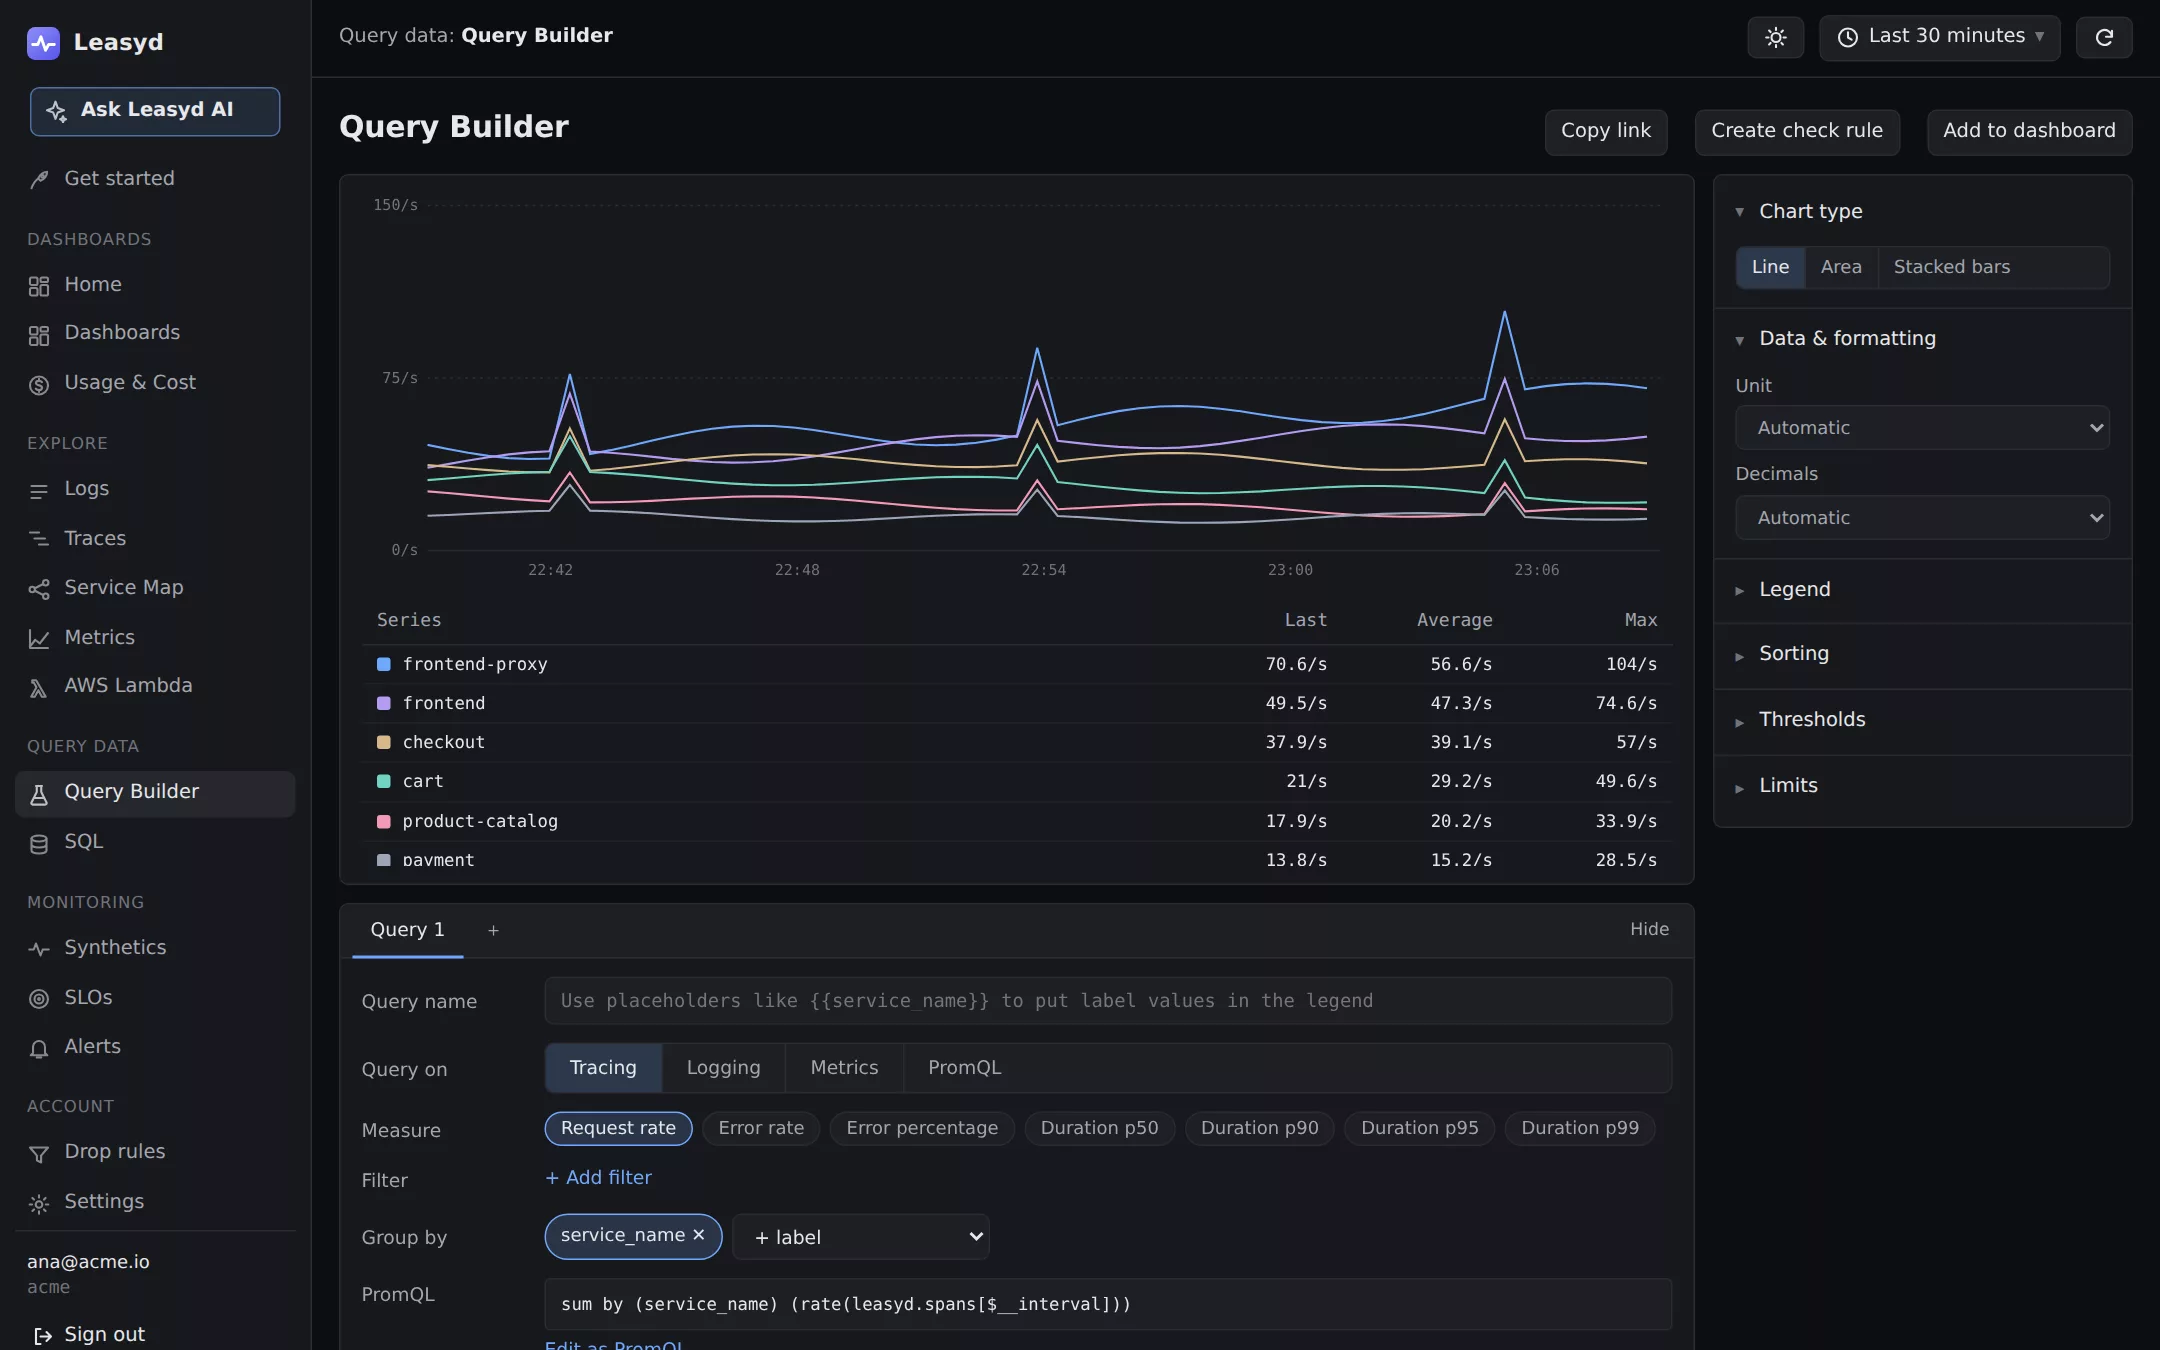Switch to the Logging query tab
This screenshot has width=2160, height=1350.
pyautogui.click(x=723, y=1068)
